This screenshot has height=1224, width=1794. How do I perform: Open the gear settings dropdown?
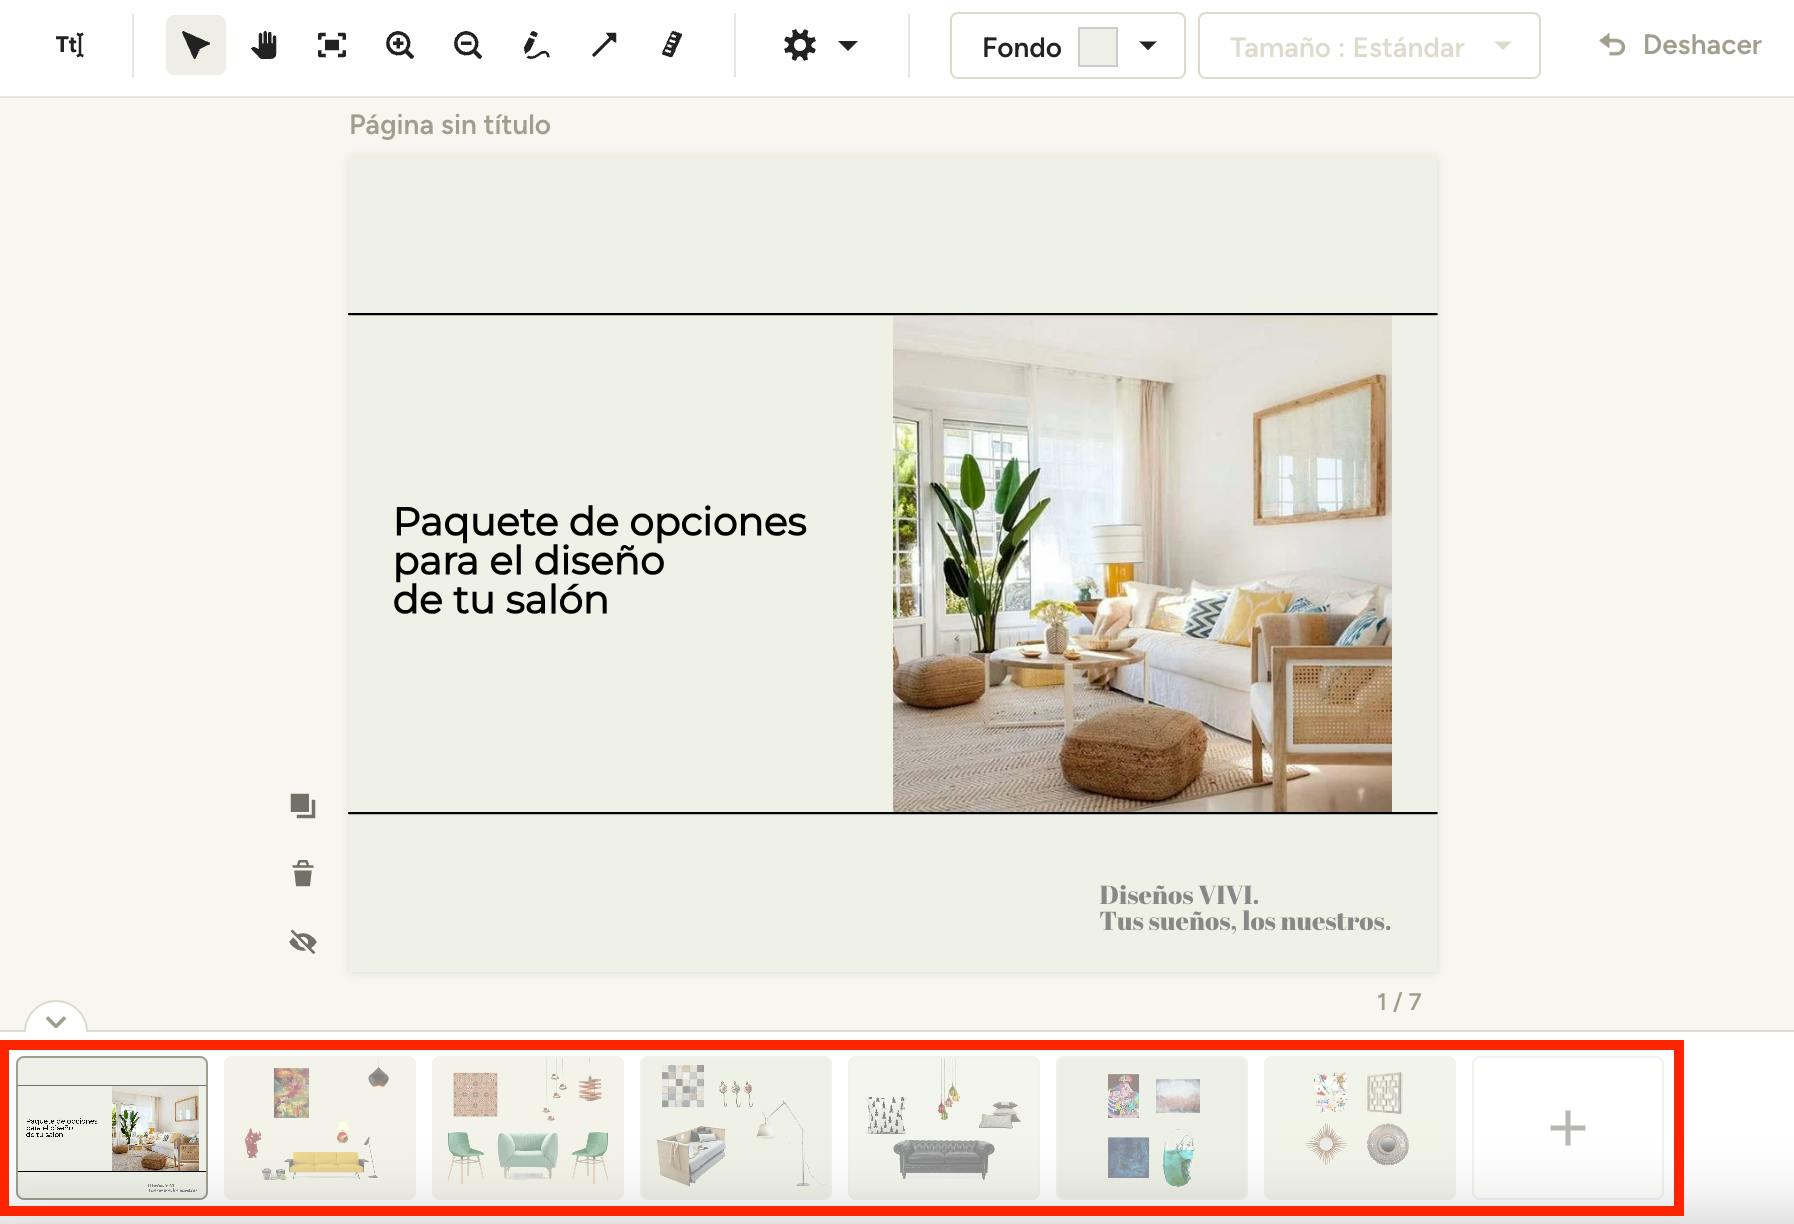click(x=820, y=45)
